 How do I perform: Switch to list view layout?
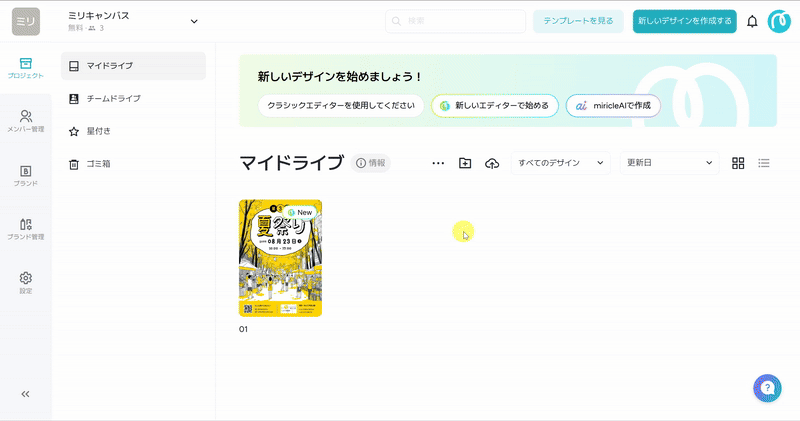(x=764, y=163)
